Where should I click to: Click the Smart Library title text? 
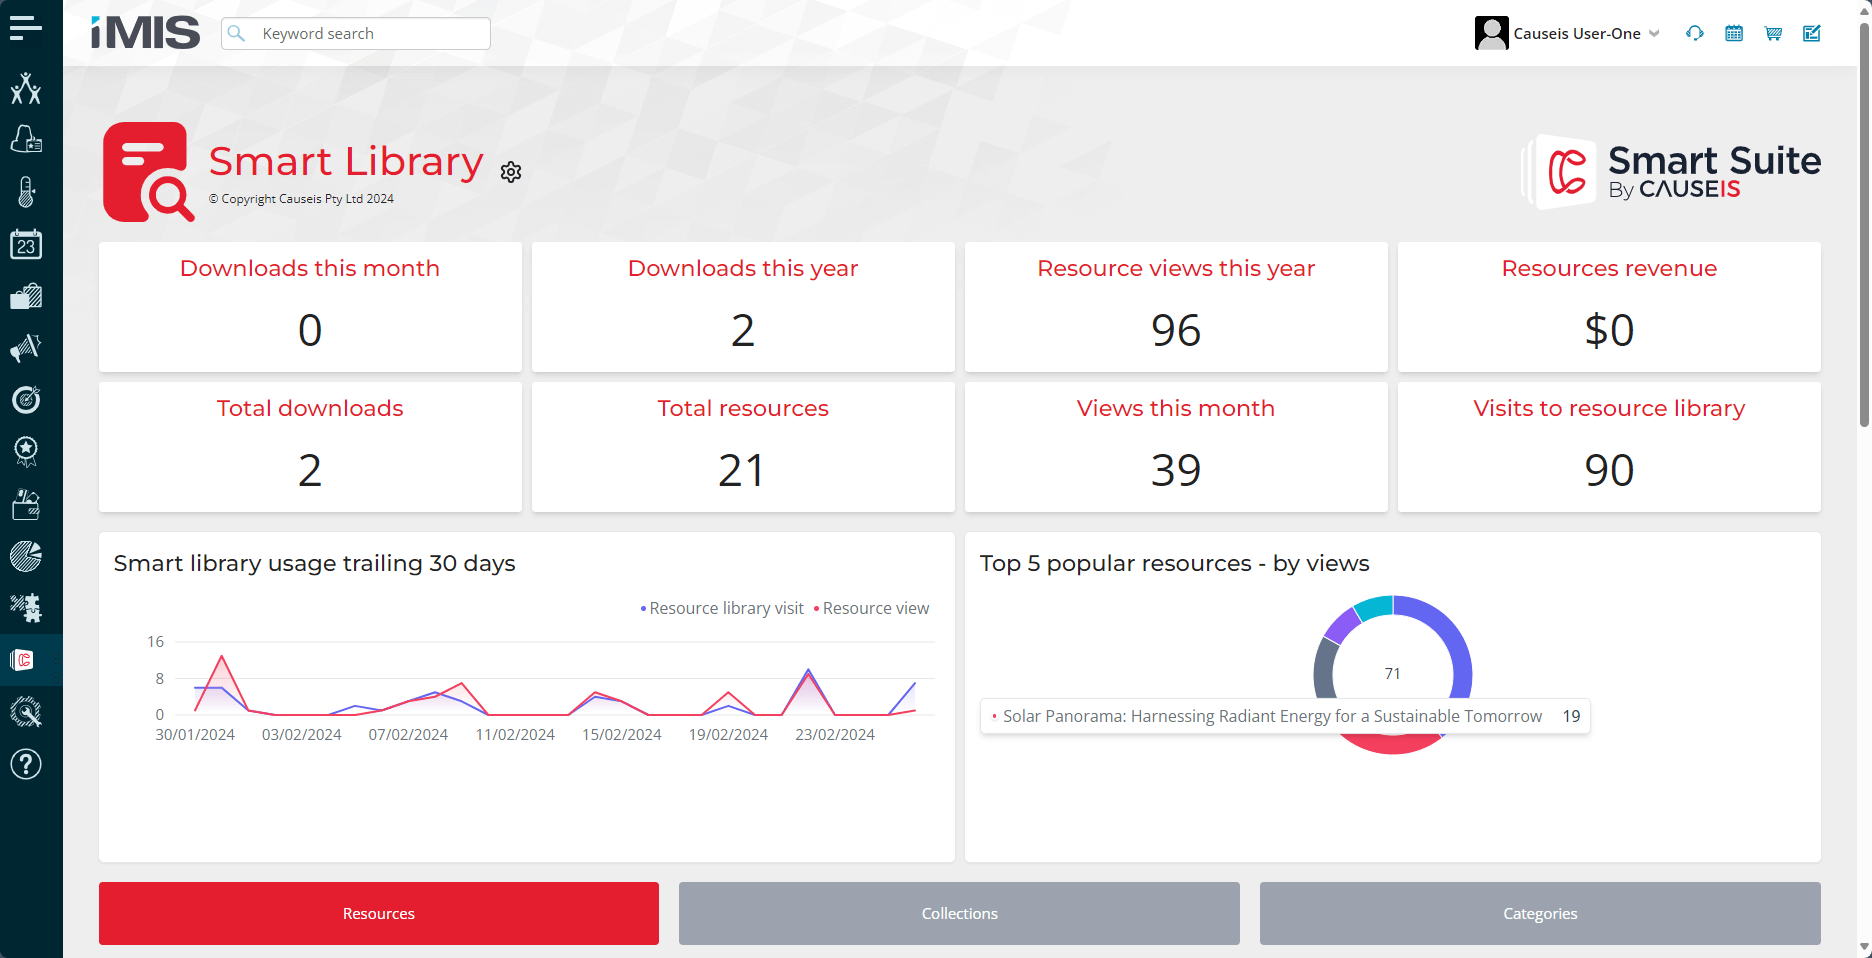tap(346, 161)
